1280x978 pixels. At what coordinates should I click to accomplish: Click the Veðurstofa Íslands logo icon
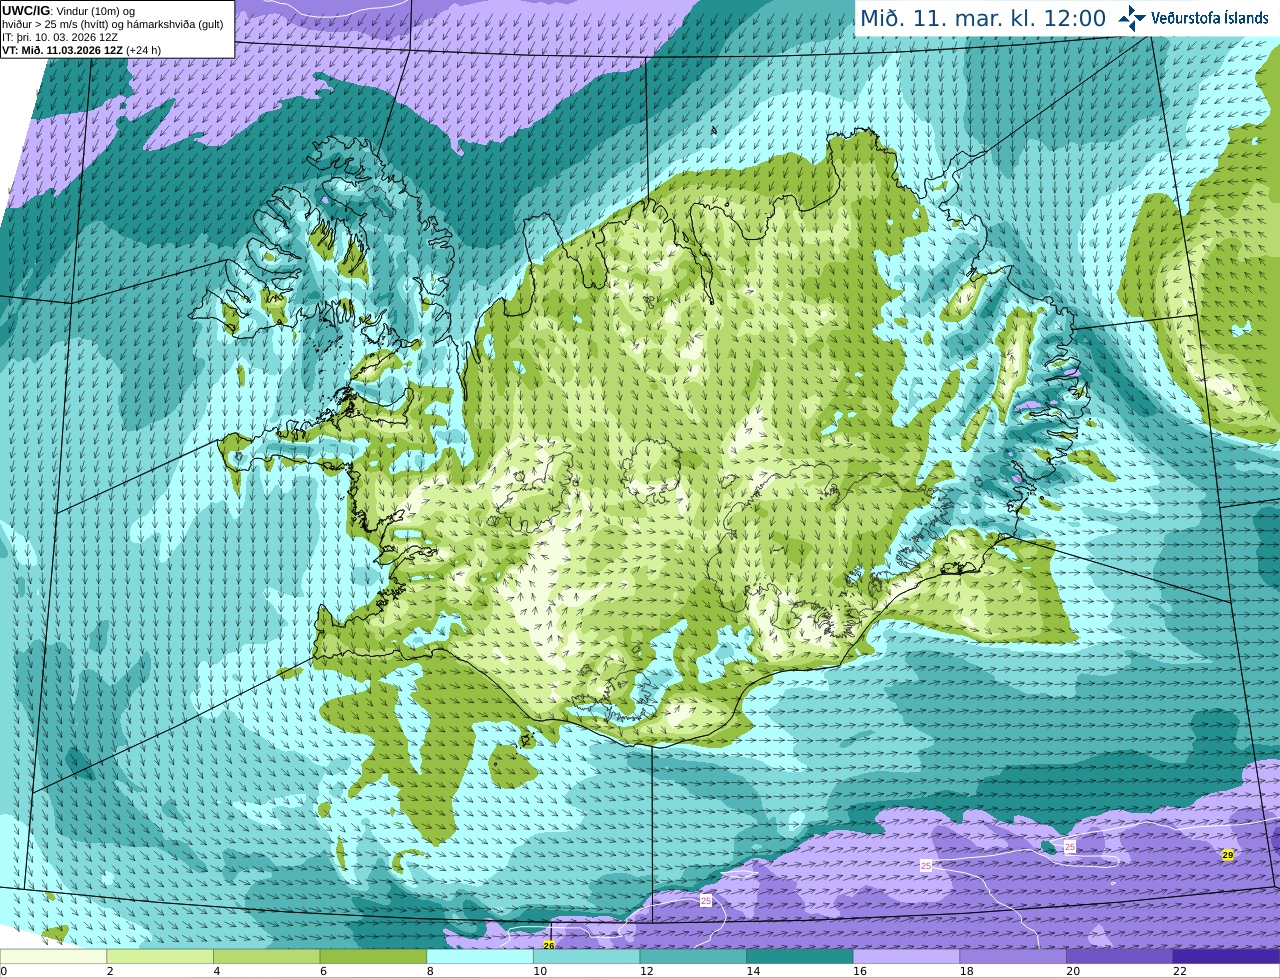coord(1132,18)
